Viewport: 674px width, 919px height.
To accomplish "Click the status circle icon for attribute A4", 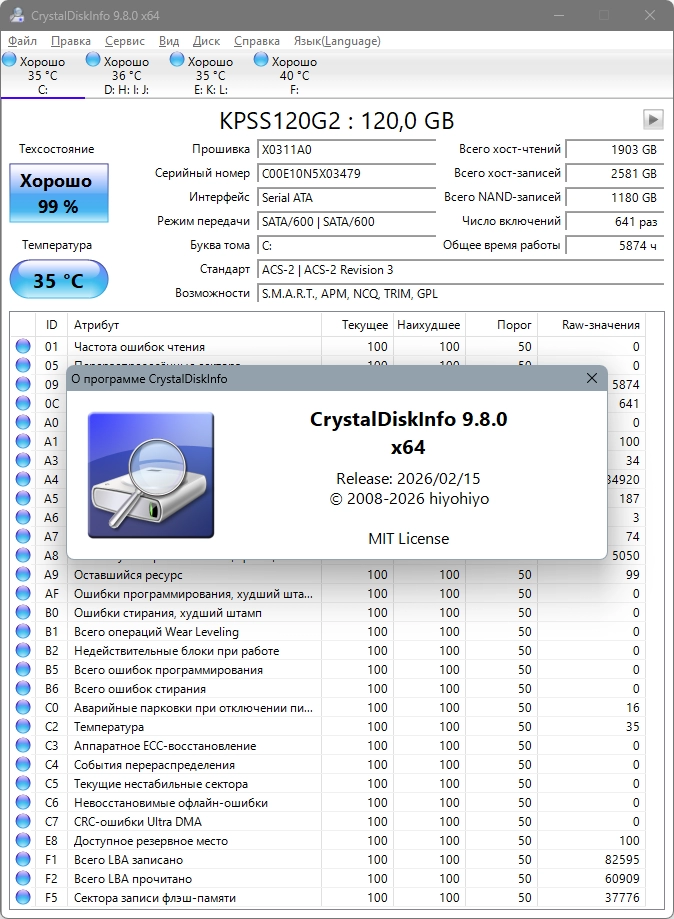I will (x=23, y=479).
